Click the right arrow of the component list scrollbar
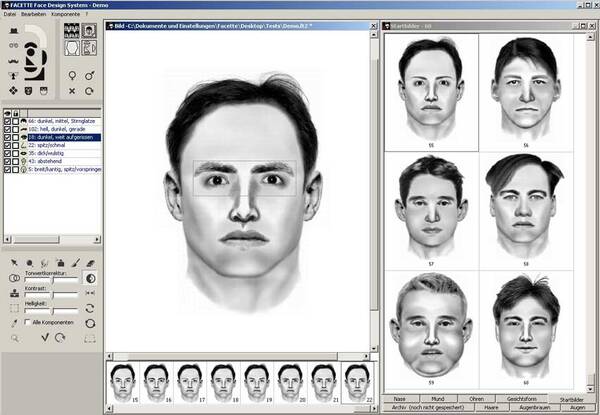Viewport: 600px width, 415px height. pyautogui.click(x=97, y=239)
